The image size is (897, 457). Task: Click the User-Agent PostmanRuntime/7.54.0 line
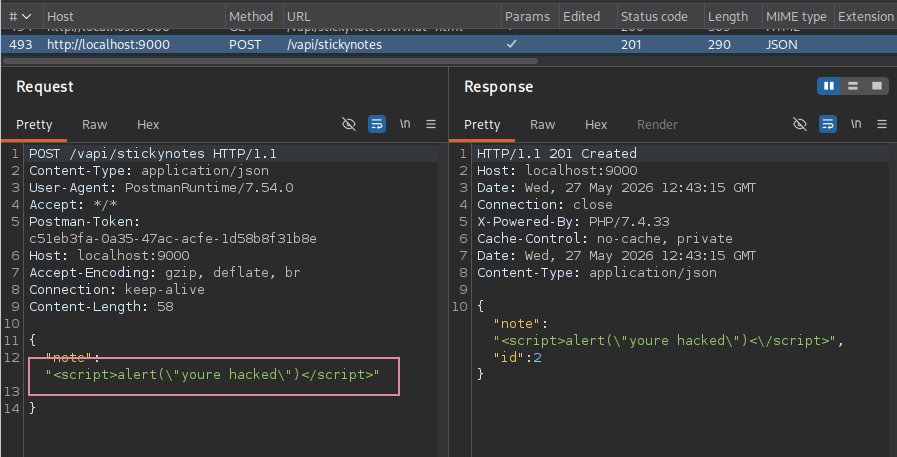[x=161, y=187]
